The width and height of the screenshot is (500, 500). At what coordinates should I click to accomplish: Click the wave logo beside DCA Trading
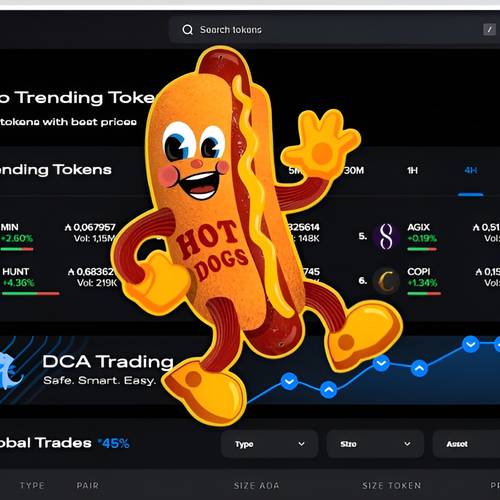10,372
